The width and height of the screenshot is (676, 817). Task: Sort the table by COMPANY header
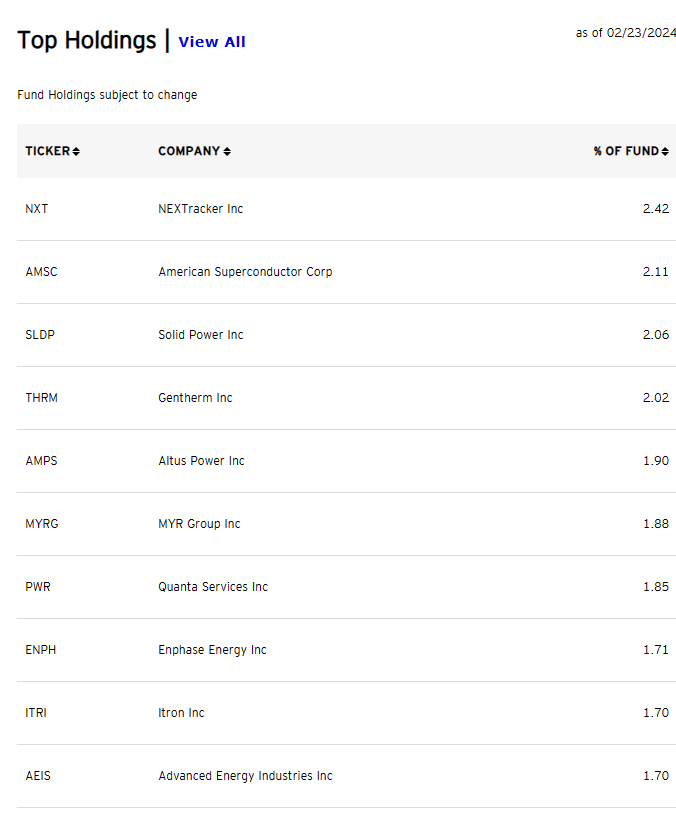click(x=188, y=151)
